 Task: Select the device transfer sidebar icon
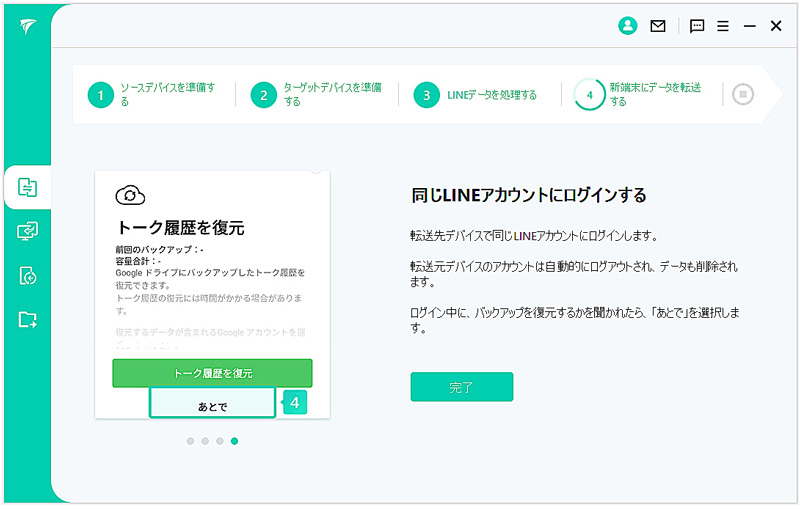pos(28,187)
